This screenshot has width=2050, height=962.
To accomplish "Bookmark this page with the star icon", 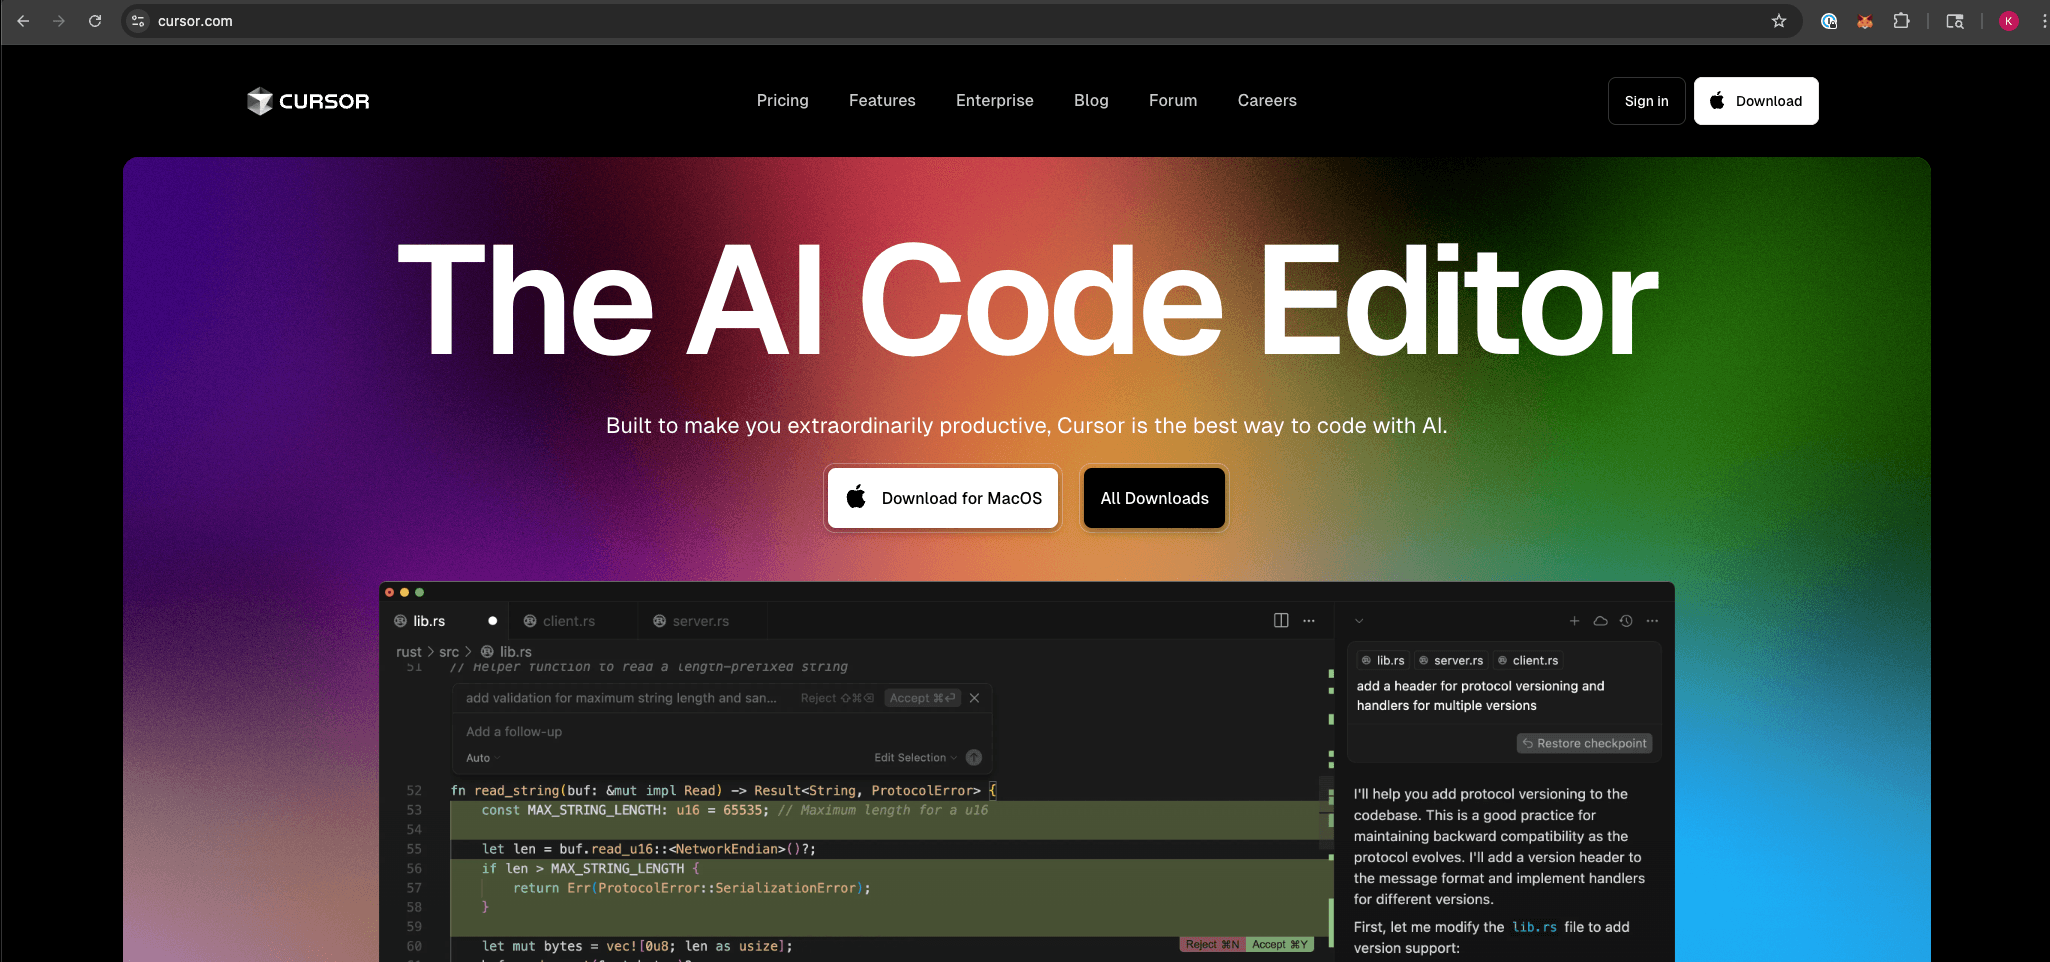I will pos(1778,21).
